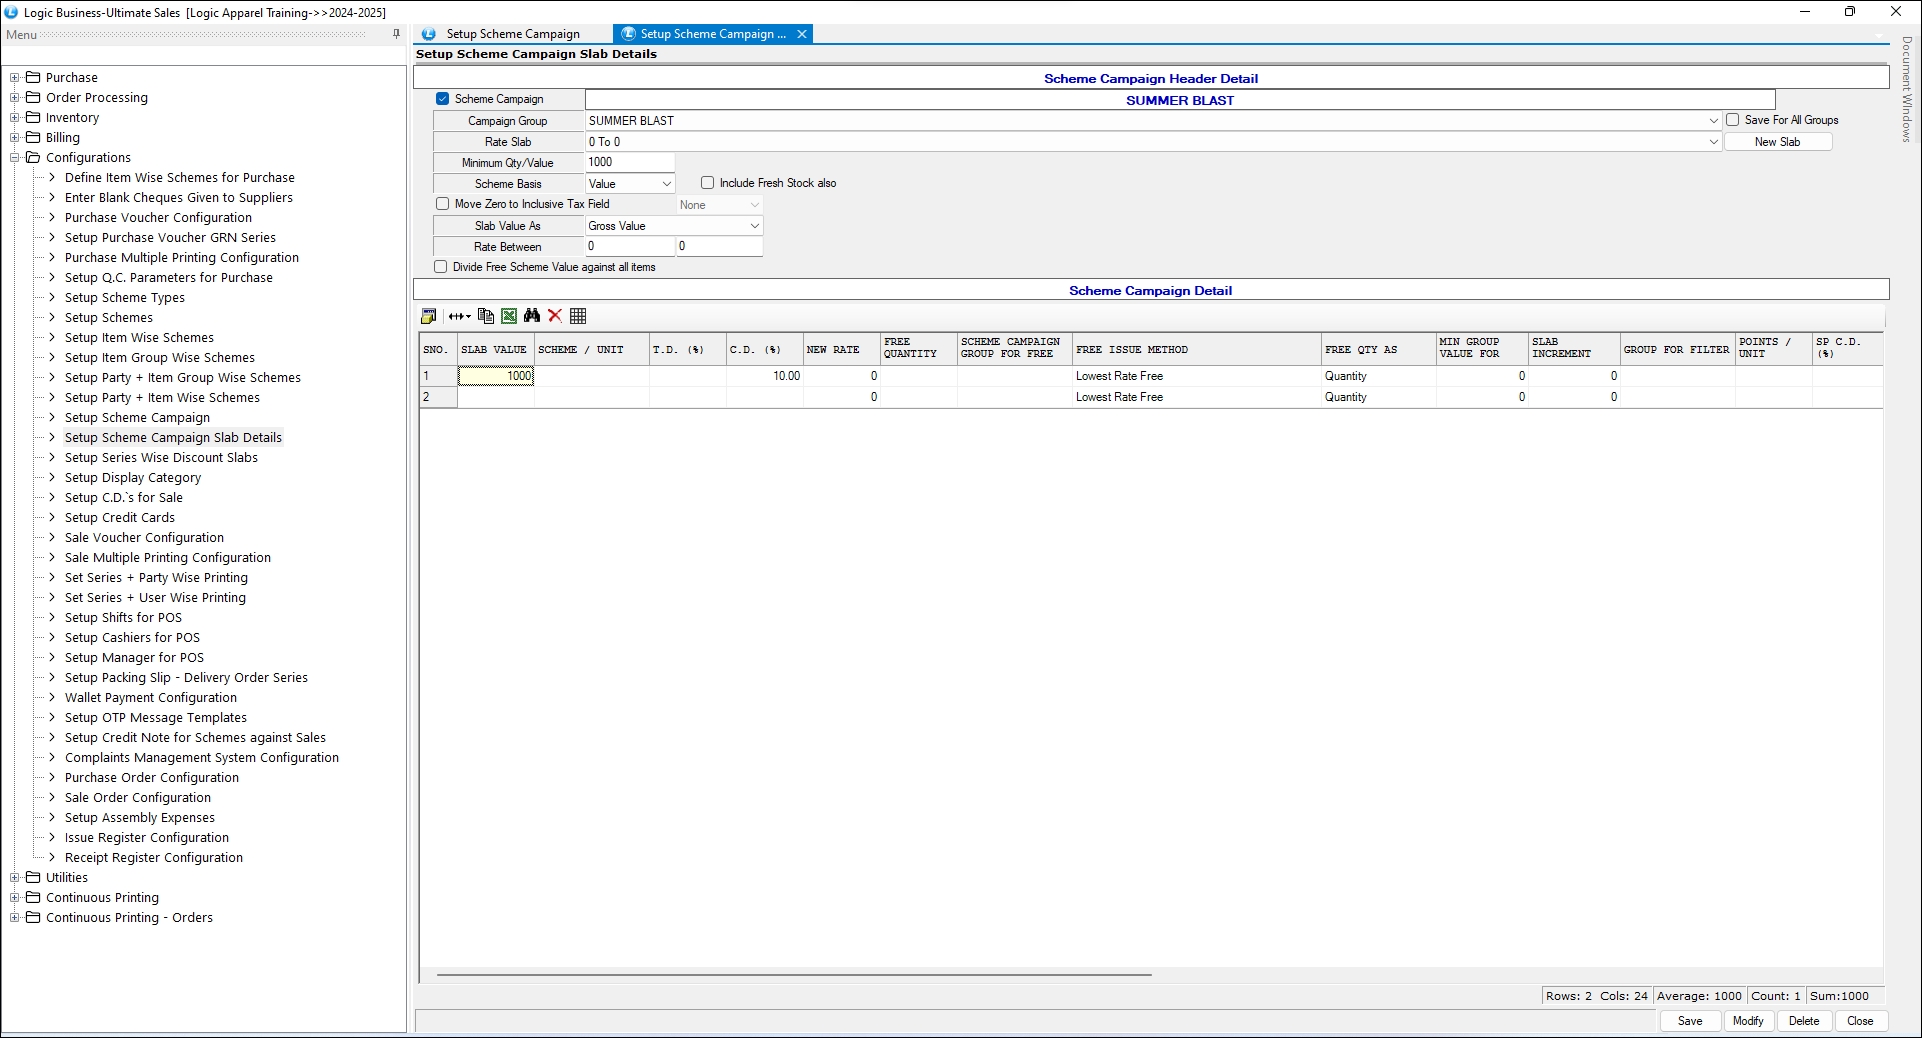Click the grid layout icon
This screenshot has width=1922, height=1038.
coord(578,316)
